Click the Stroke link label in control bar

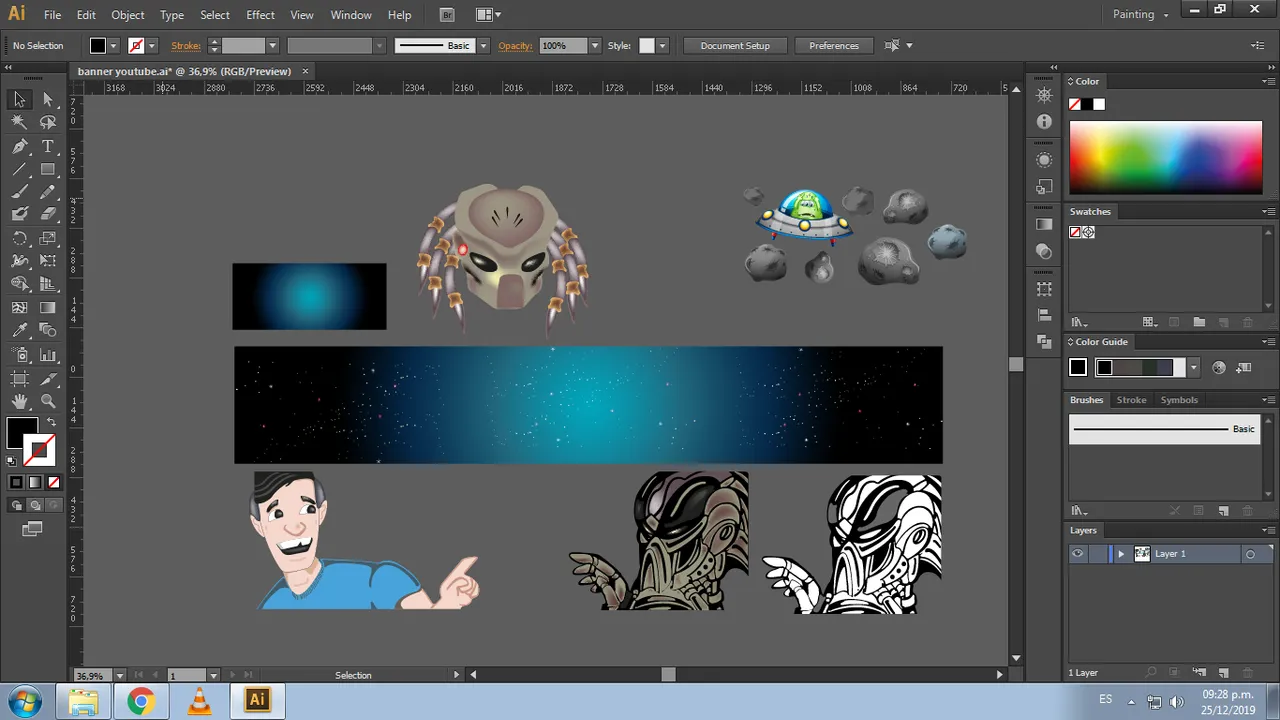click(186, 46)
